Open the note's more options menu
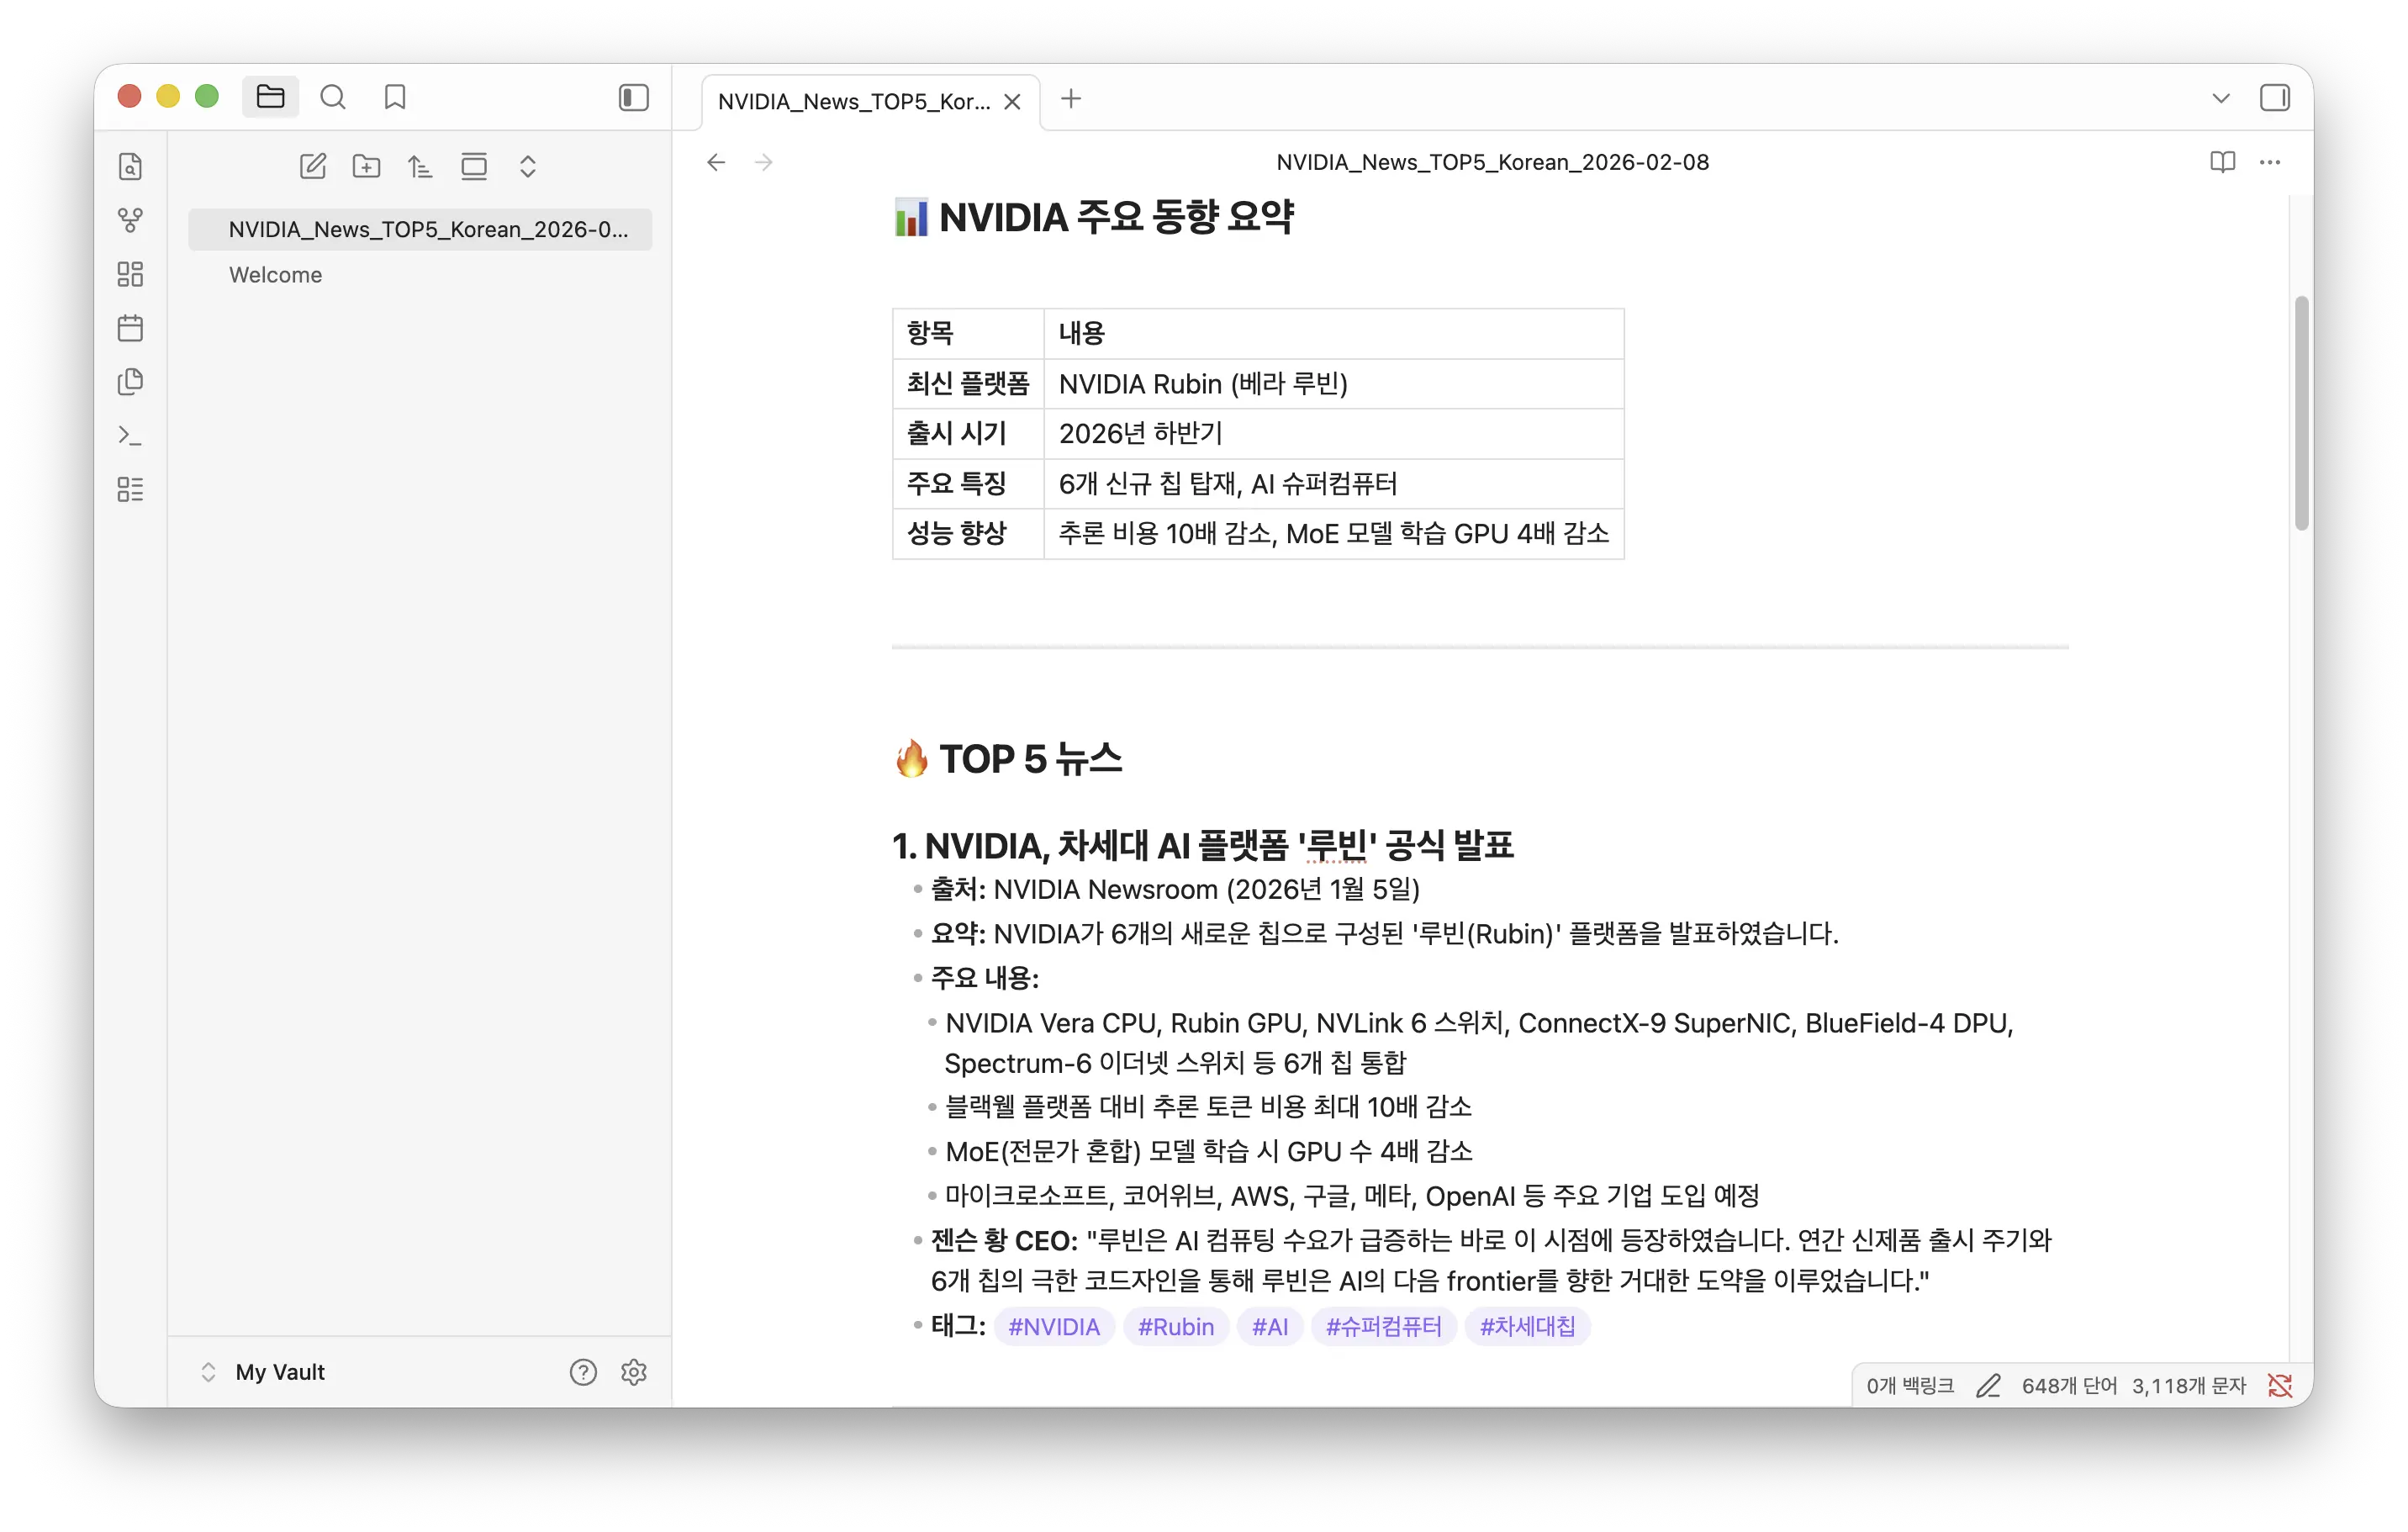Screen dimensions: 2408x1532 [2269, 162]
